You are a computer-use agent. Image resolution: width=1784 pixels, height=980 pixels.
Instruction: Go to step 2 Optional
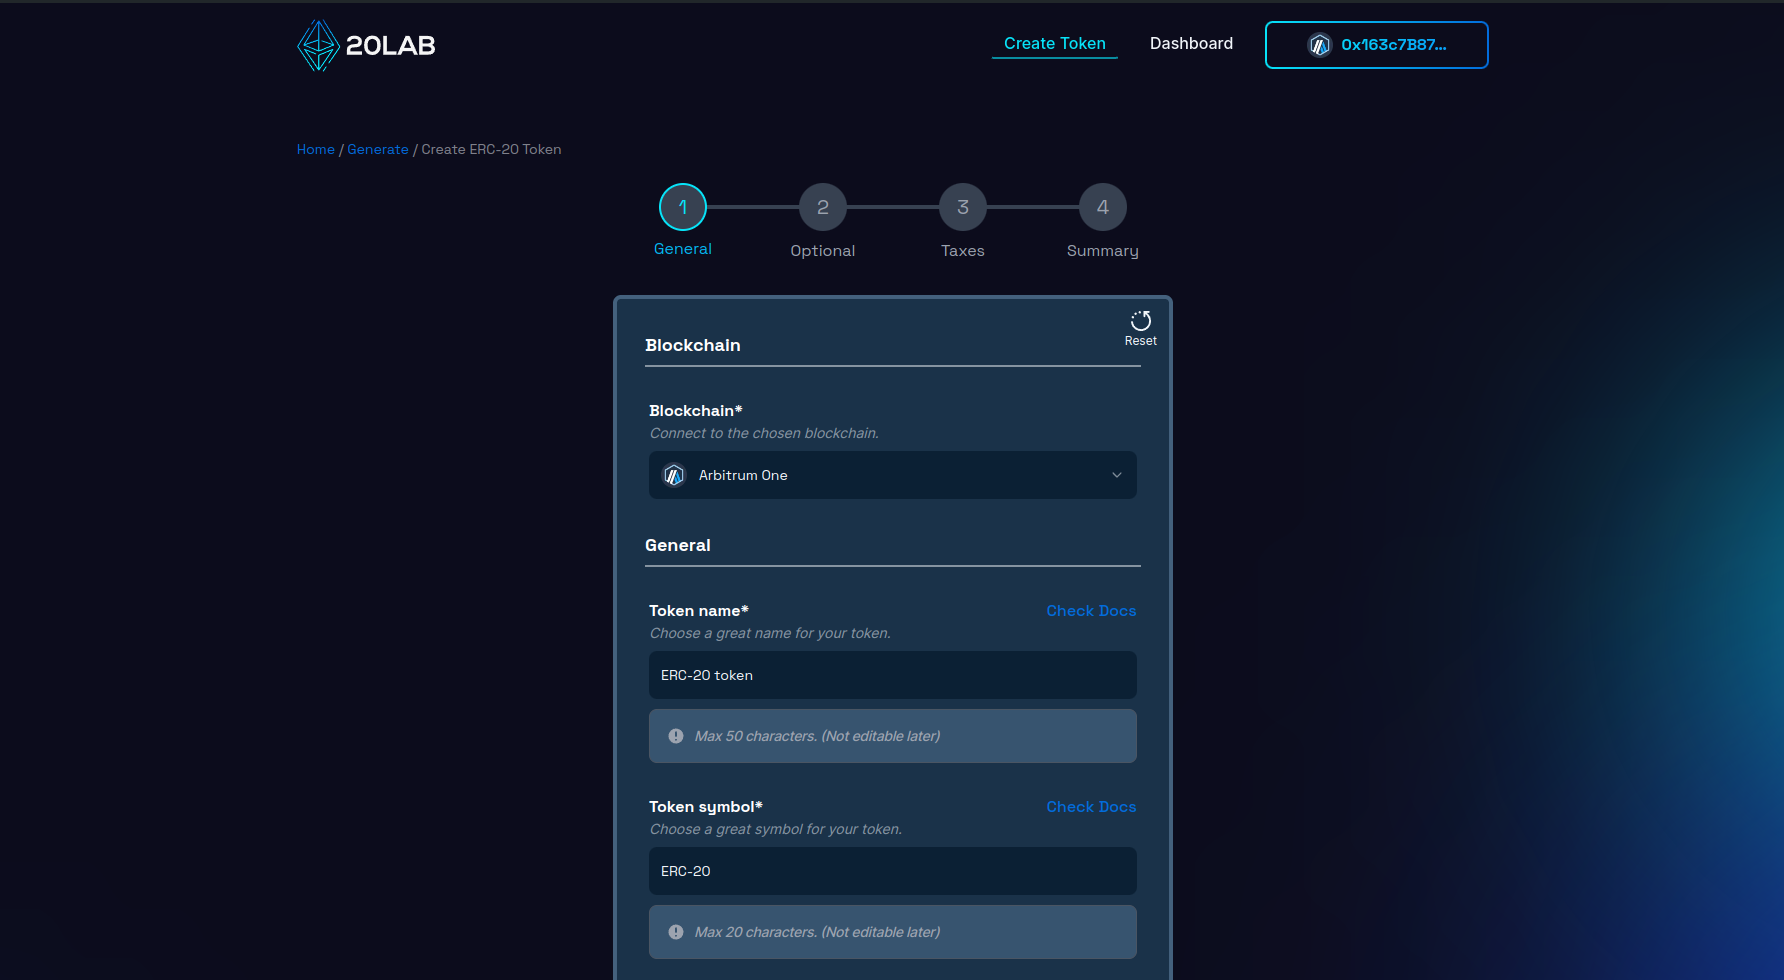click(823, 207)
